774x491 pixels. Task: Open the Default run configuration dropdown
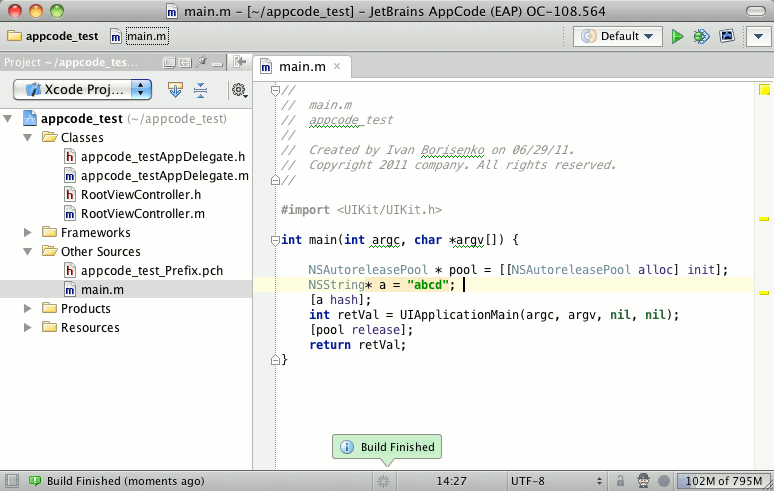coord(618,37)
